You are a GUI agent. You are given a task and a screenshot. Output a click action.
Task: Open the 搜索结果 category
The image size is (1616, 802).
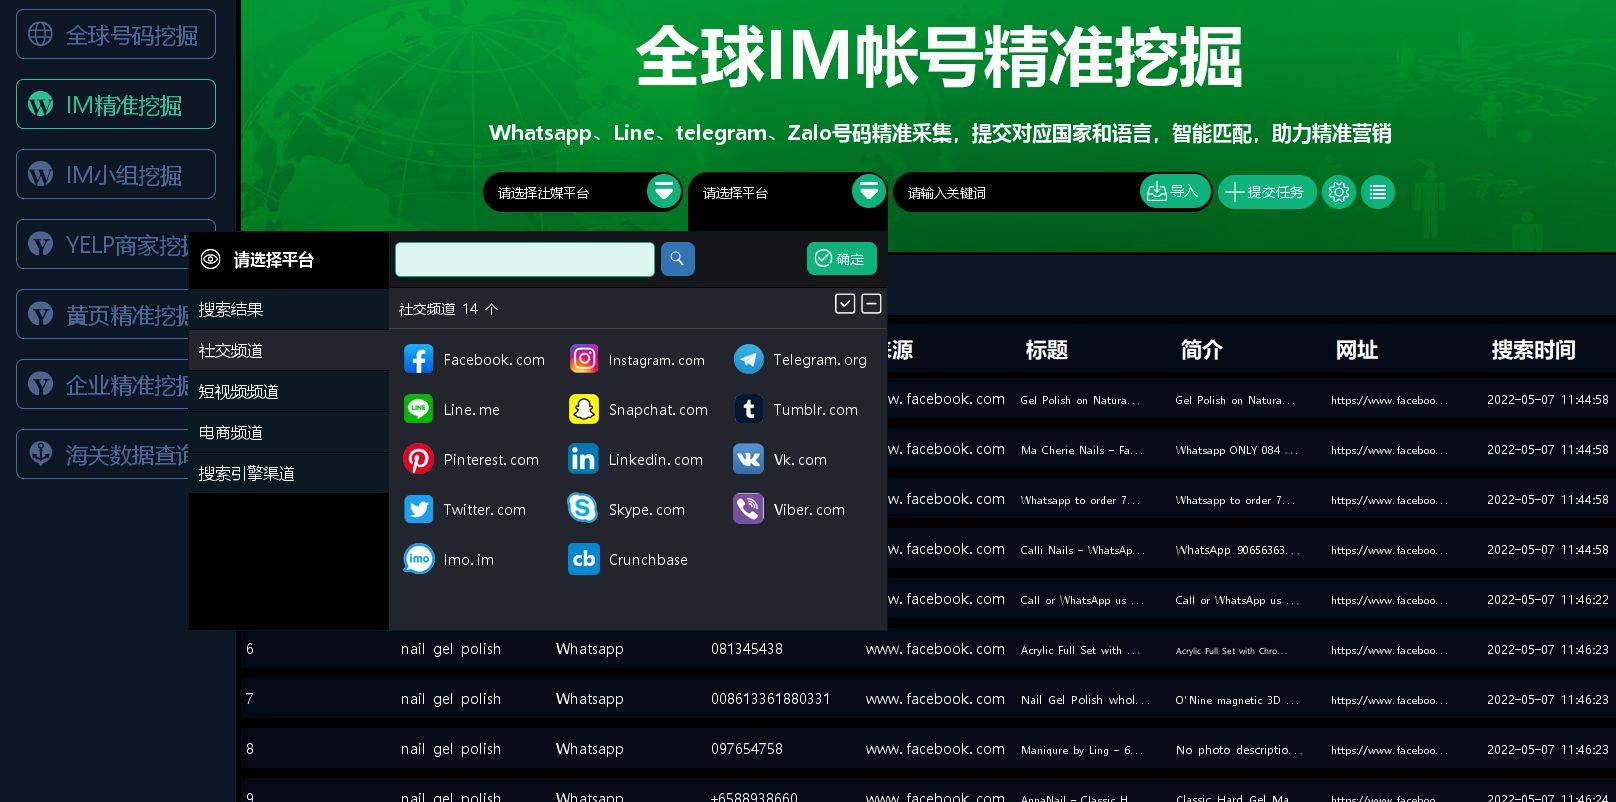click(289, 310)
